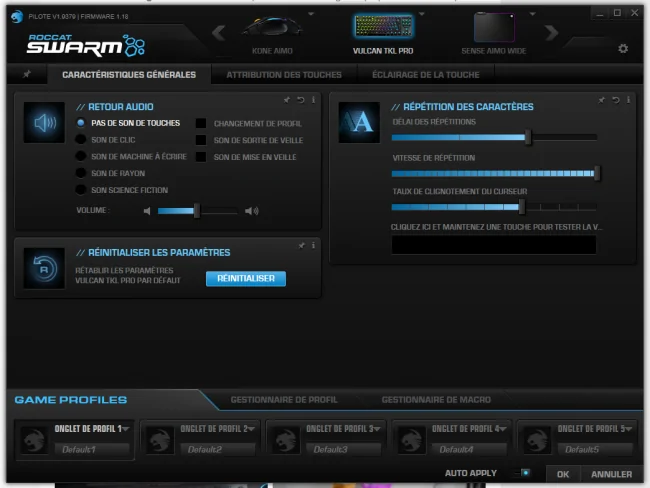Click the volume high speaker icon
The width and height of the screenshot is (650, 488).
coord(252,211)
